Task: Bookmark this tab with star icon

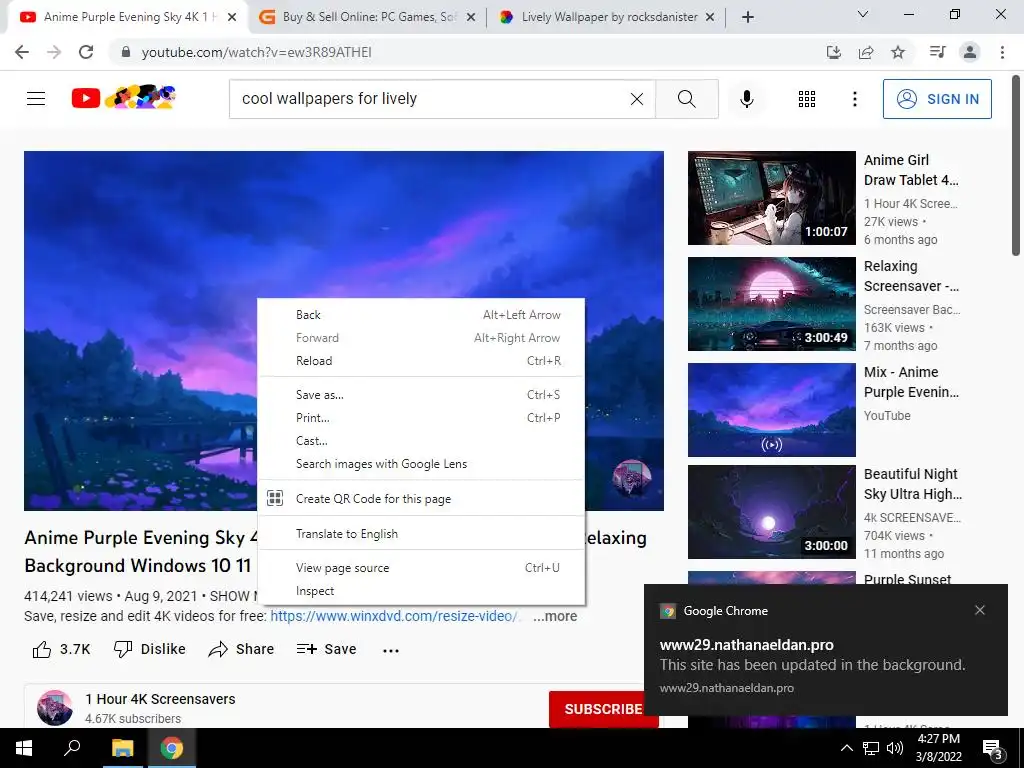Action: (898, 52)
